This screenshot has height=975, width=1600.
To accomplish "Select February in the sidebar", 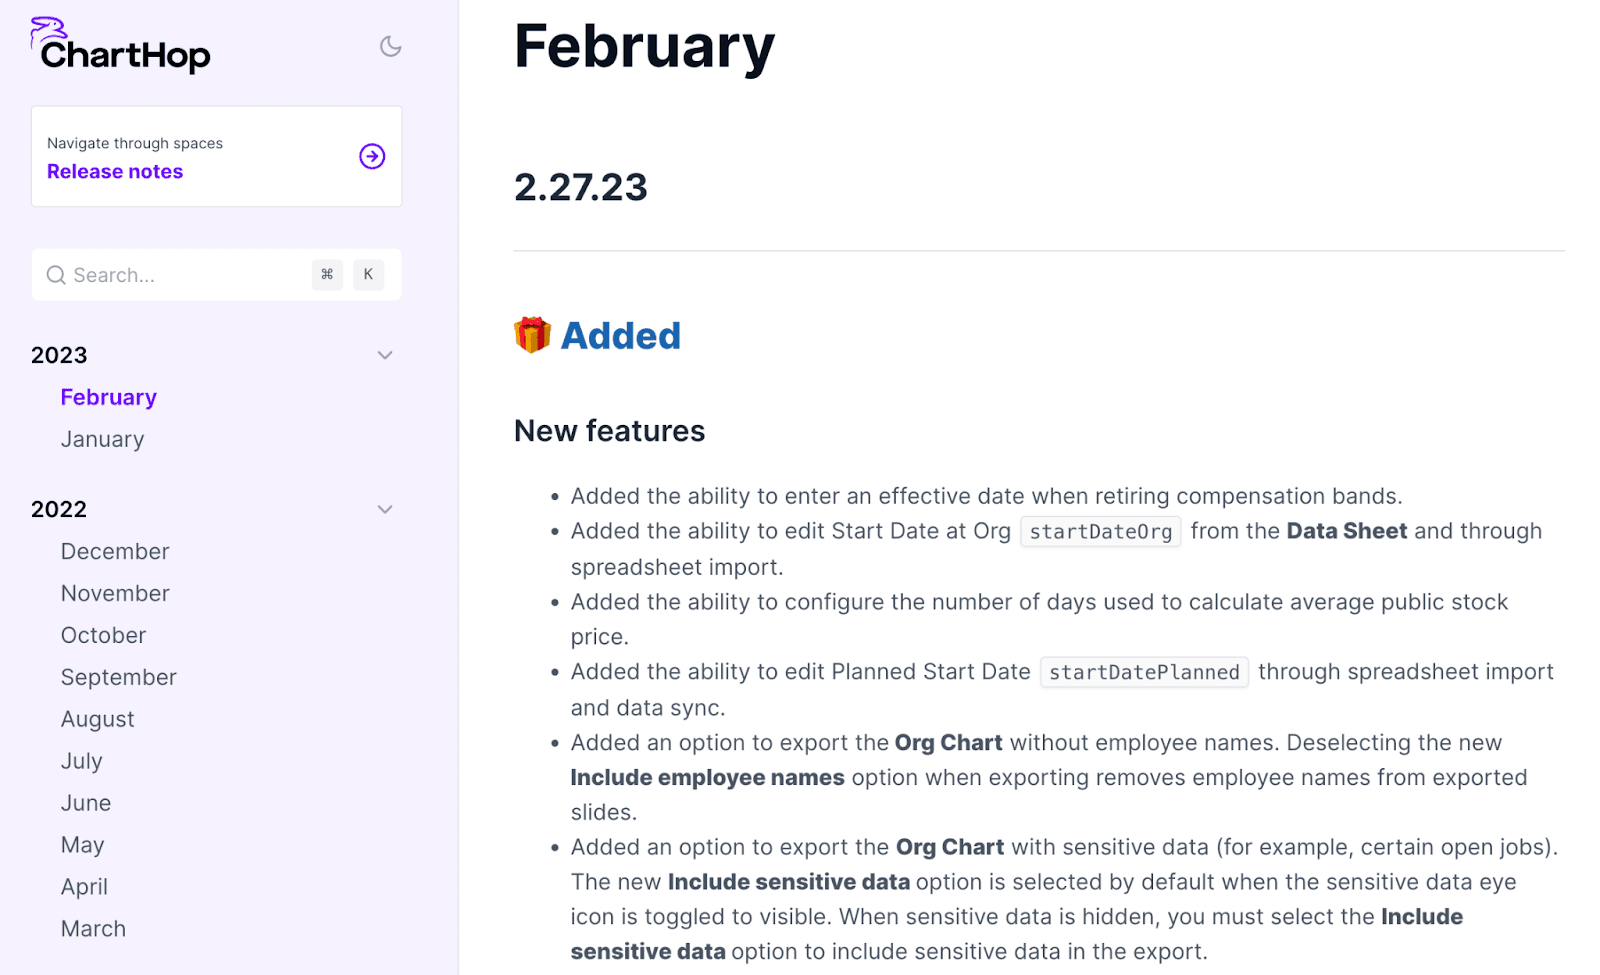I will [x=108, y=397].
